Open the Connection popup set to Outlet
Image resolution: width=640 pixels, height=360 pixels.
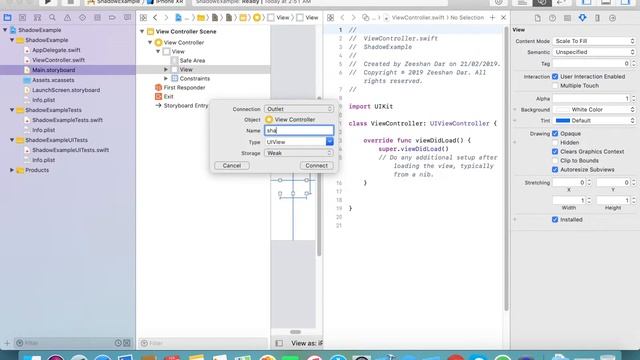(x=299, y=109)
